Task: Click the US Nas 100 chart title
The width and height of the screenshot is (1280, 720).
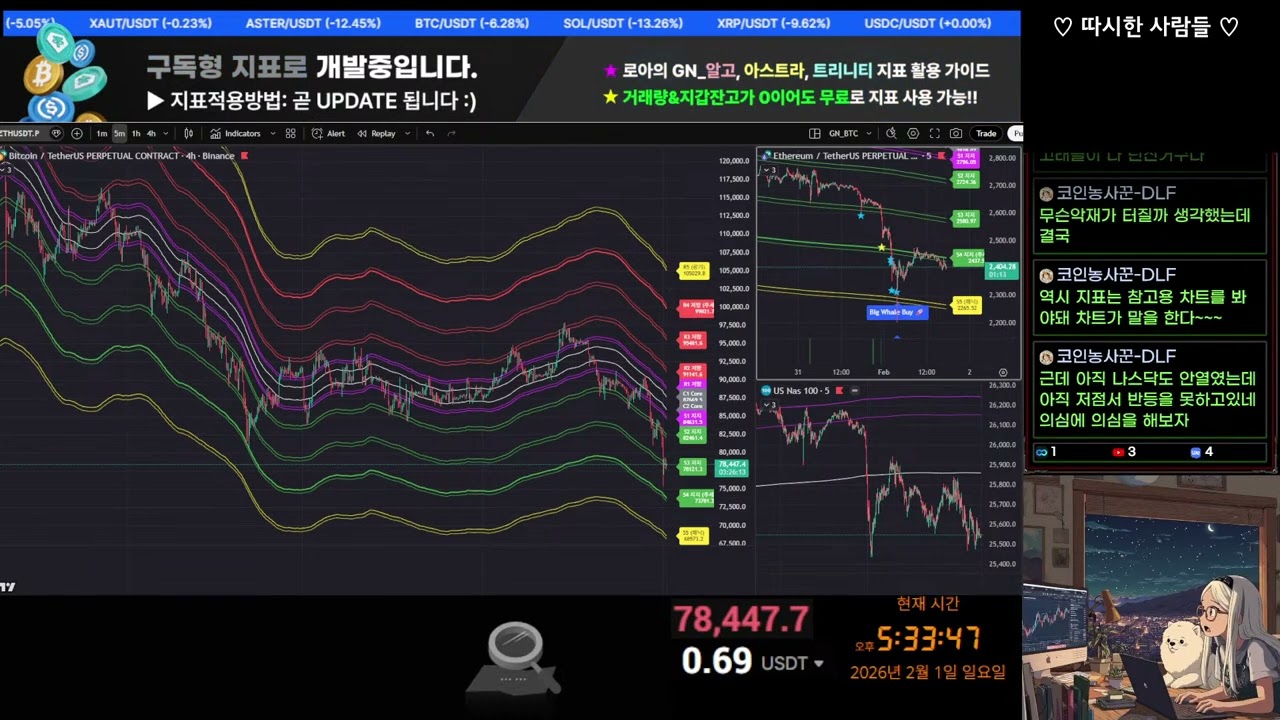Action: [x=803, y=390]
